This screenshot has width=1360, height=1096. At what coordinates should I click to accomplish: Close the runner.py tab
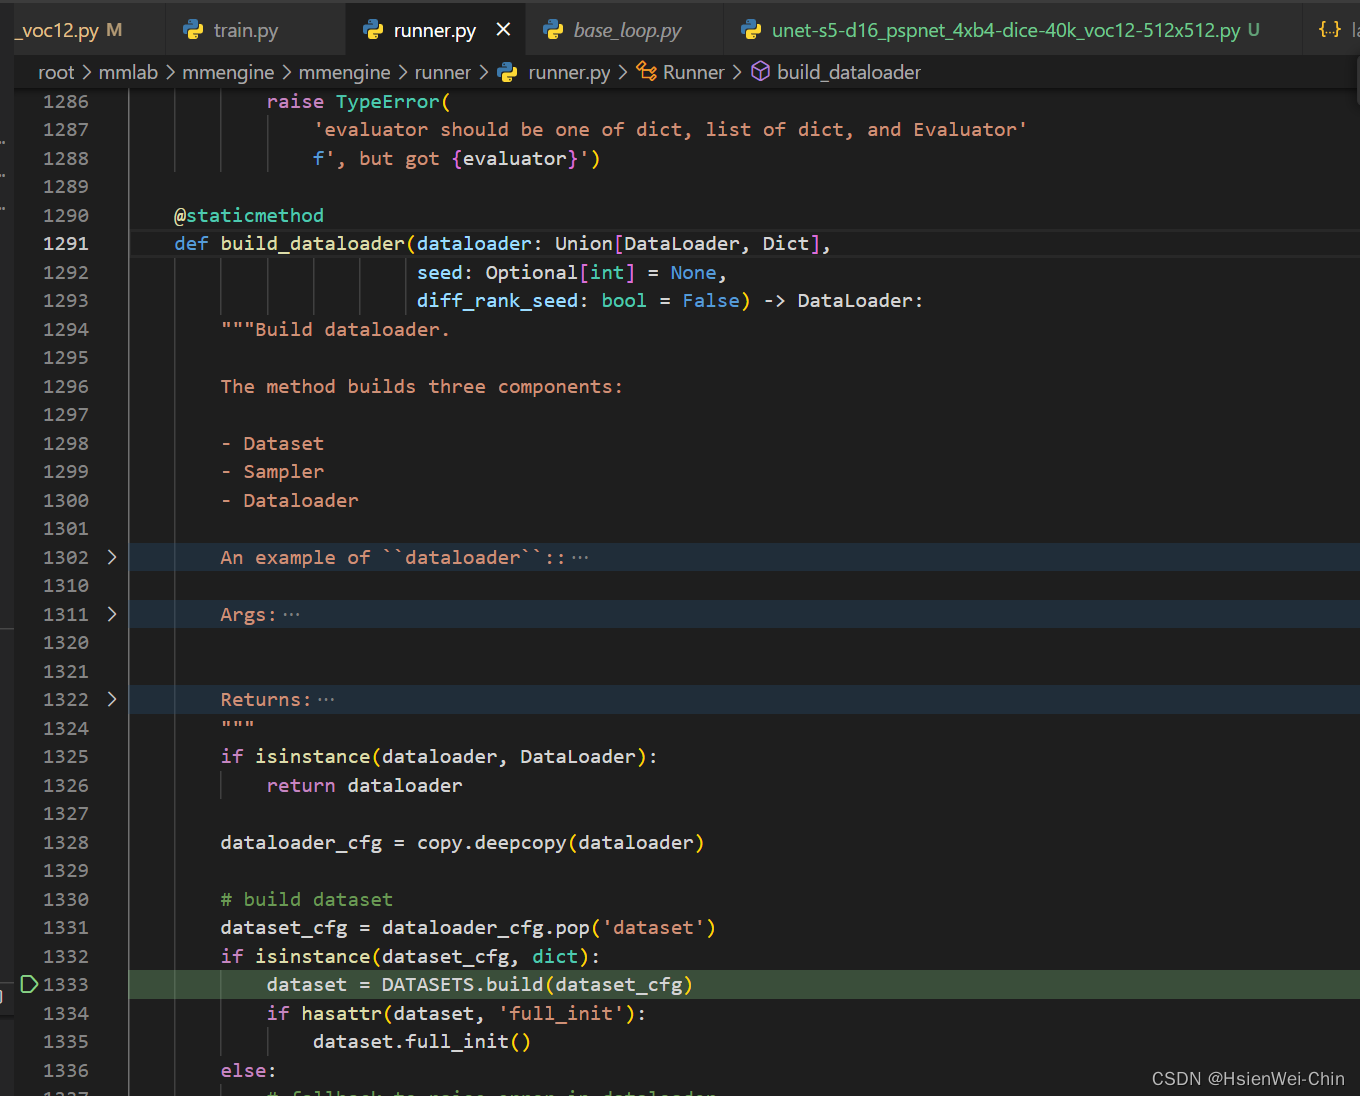pyautogui.click(x=503, y=30)
